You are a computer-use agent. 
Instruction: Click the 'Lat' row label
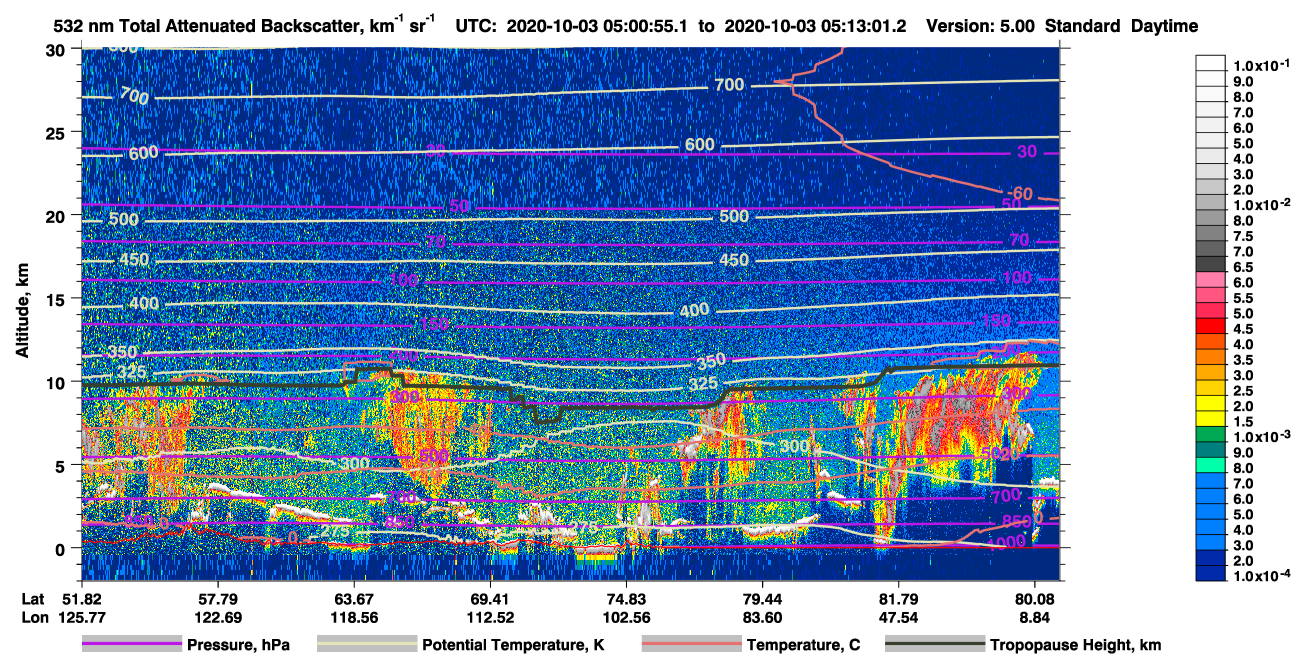32,598
